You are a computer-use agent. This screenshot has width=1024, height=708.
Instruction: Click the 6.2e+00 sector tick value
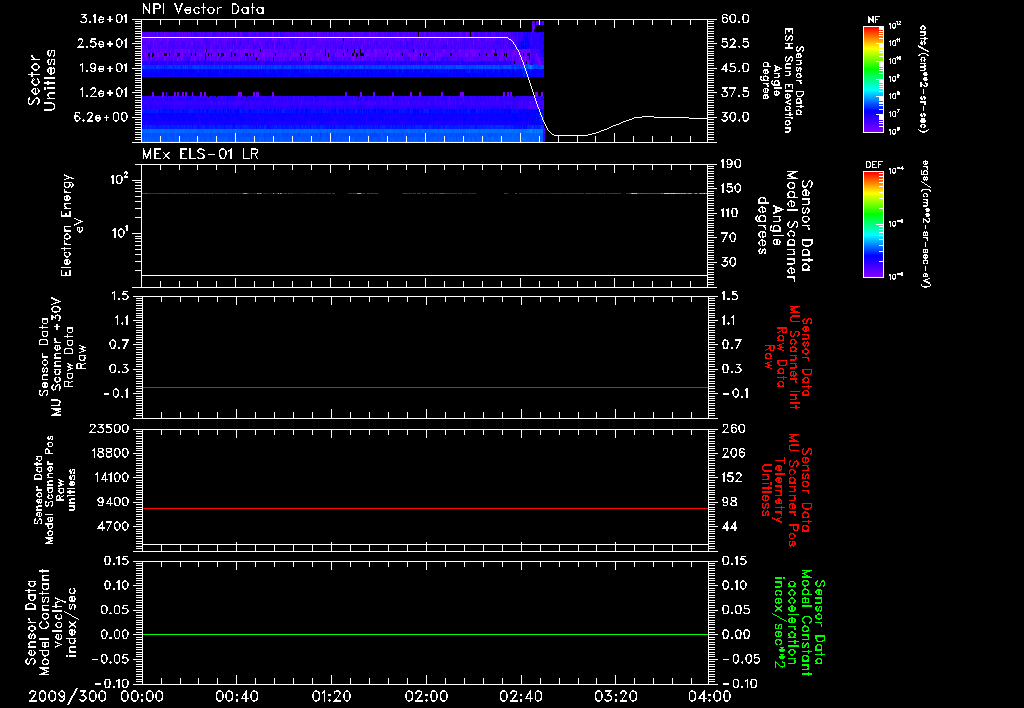(103, 117)
